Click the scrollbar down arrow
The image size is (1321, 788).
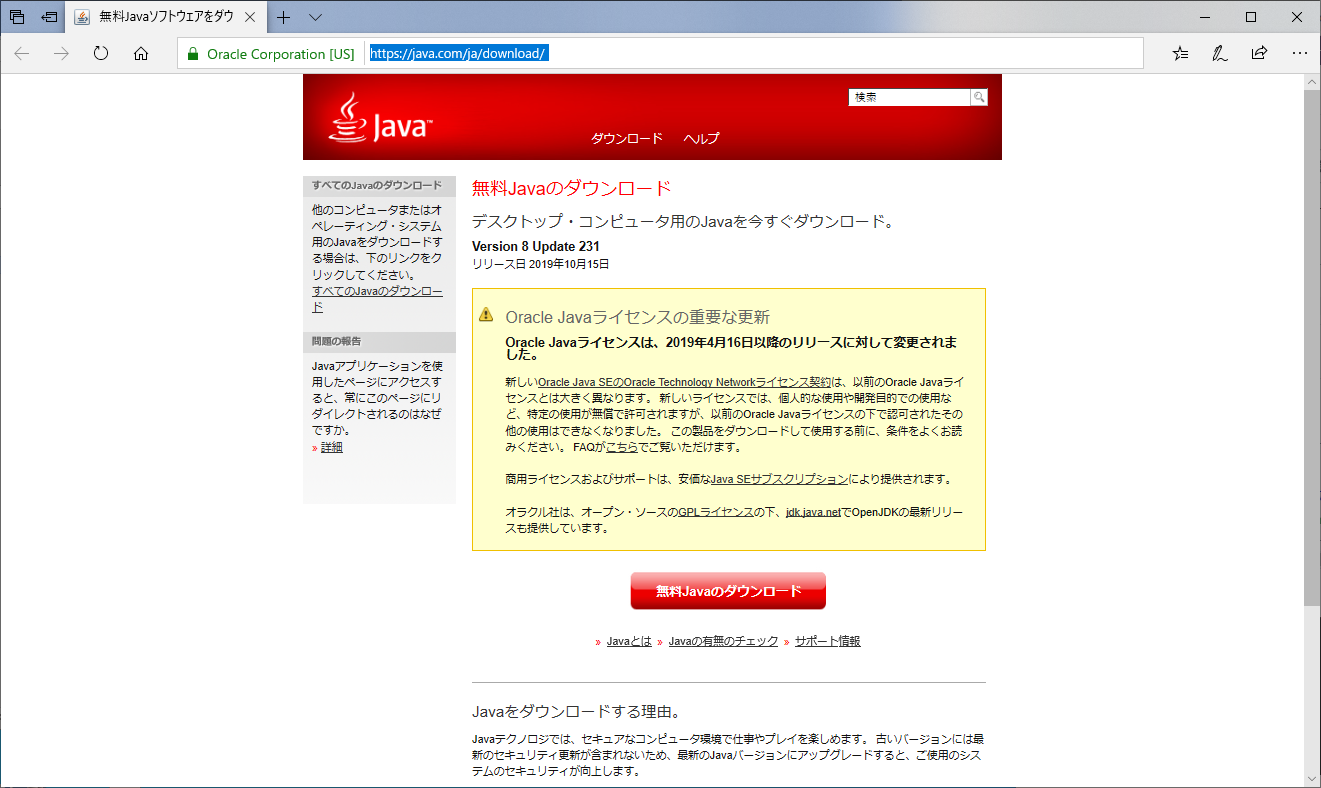[x=1312, y=779]
